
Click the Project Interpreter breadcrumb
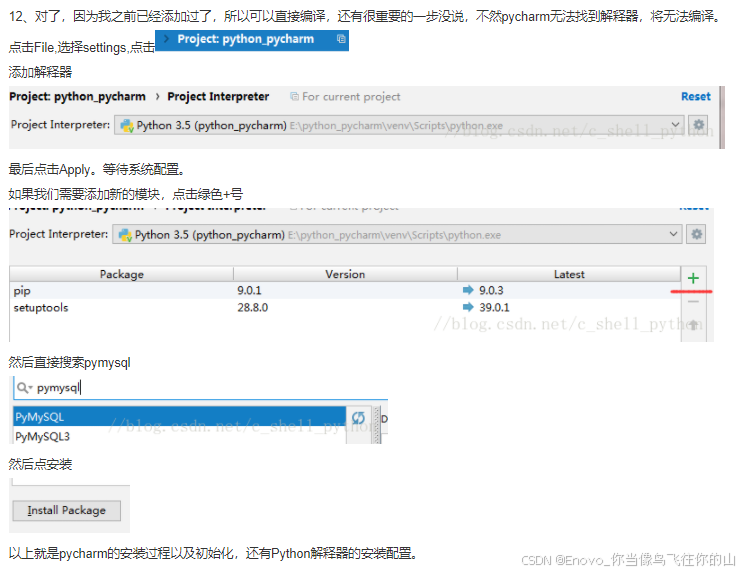218,97
